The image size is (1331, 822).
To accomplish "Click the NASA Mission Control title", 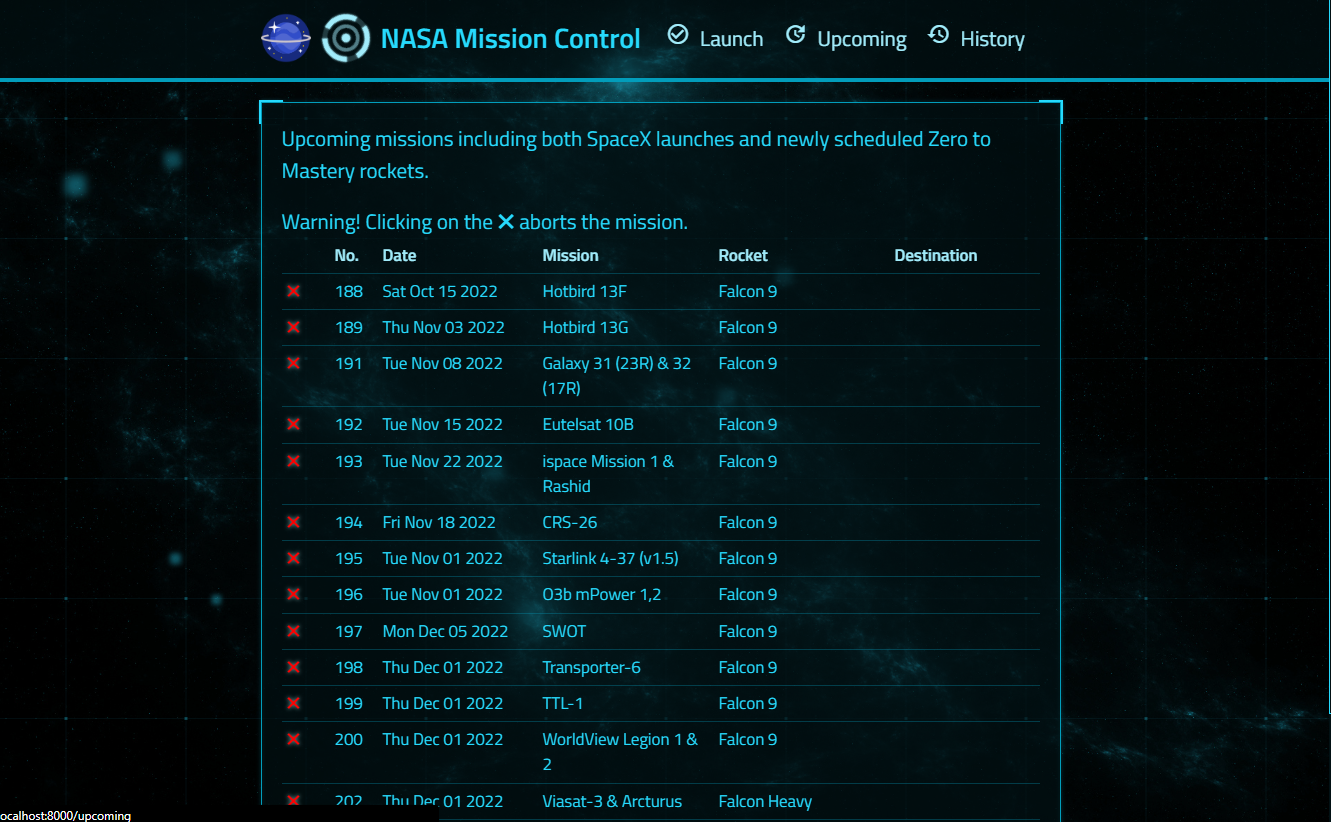I will tap(510, 39).
